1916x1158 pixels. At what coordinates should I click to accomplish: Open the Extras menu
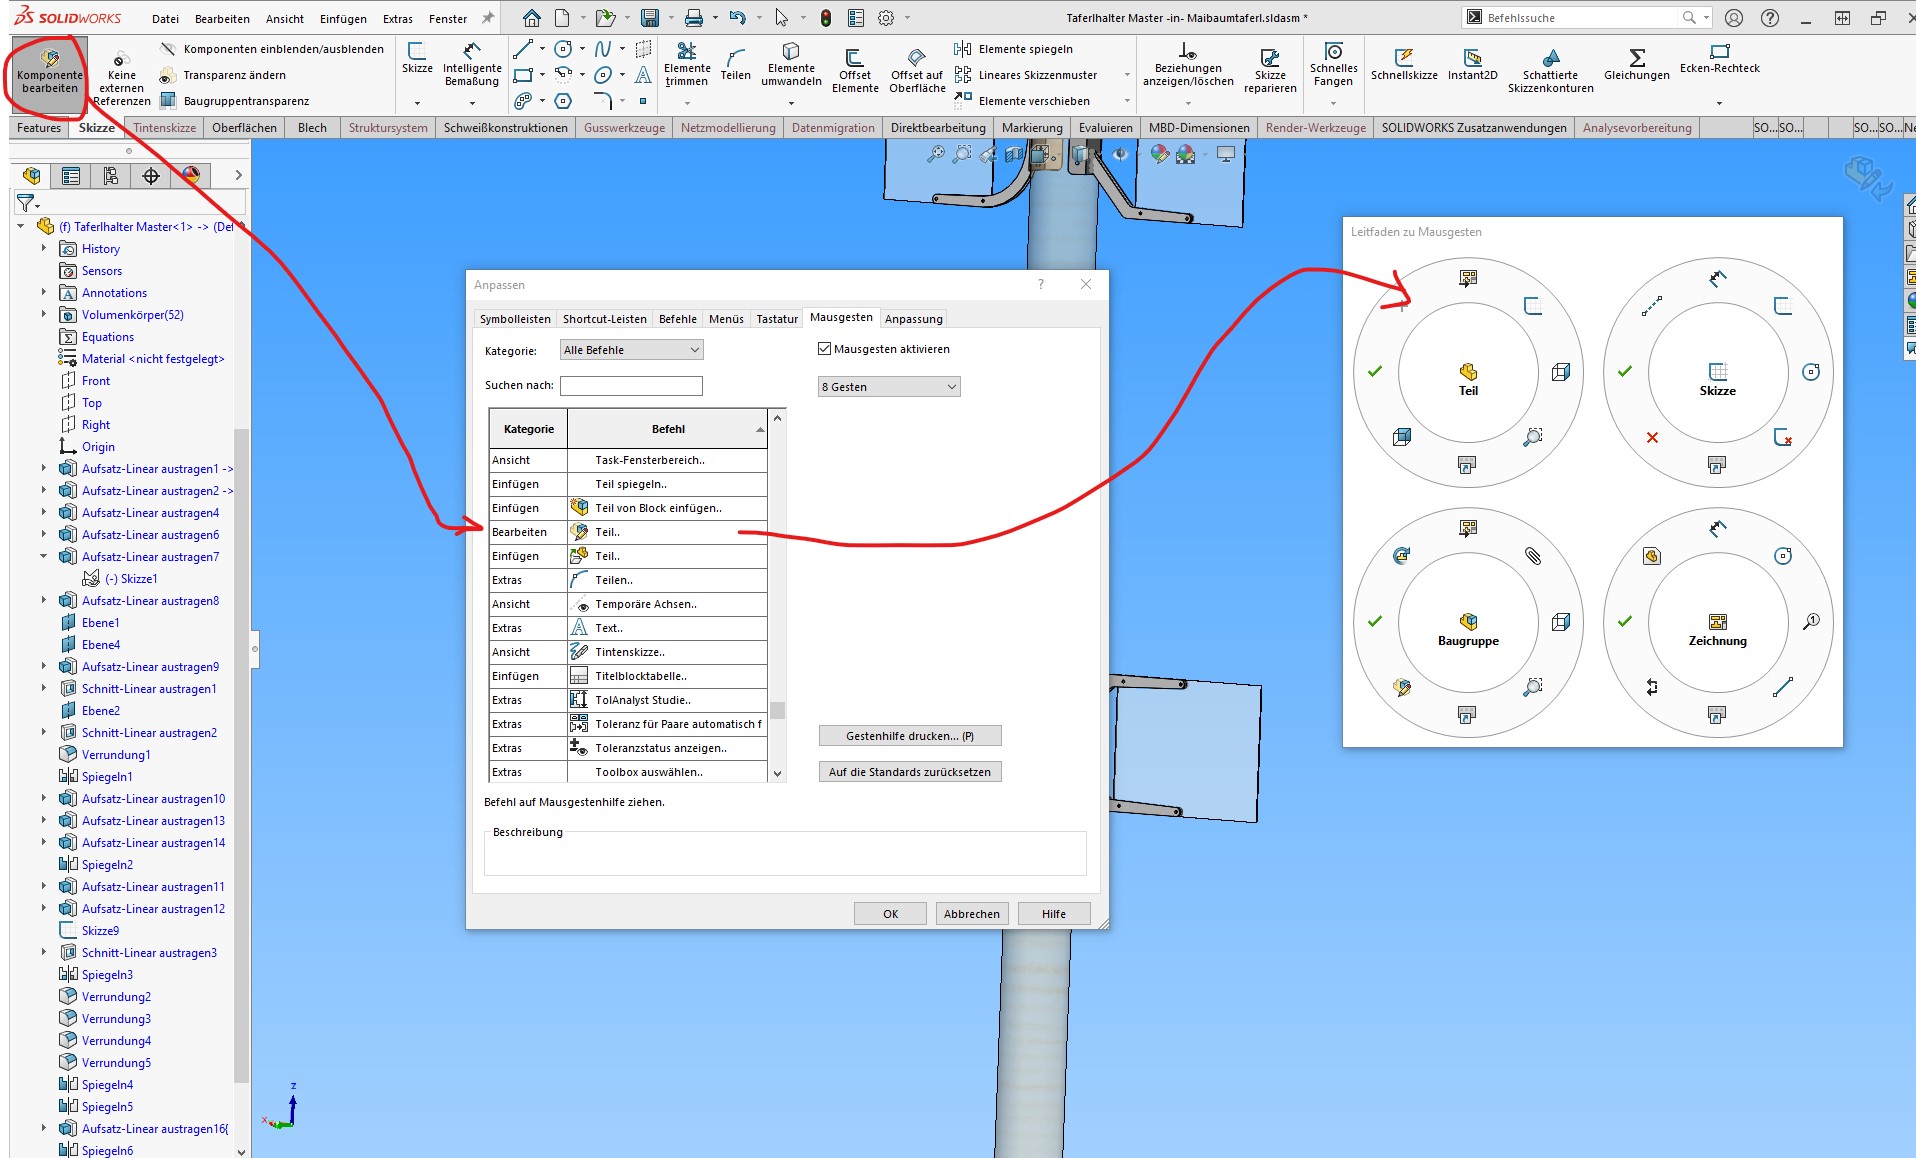point(398,19)
